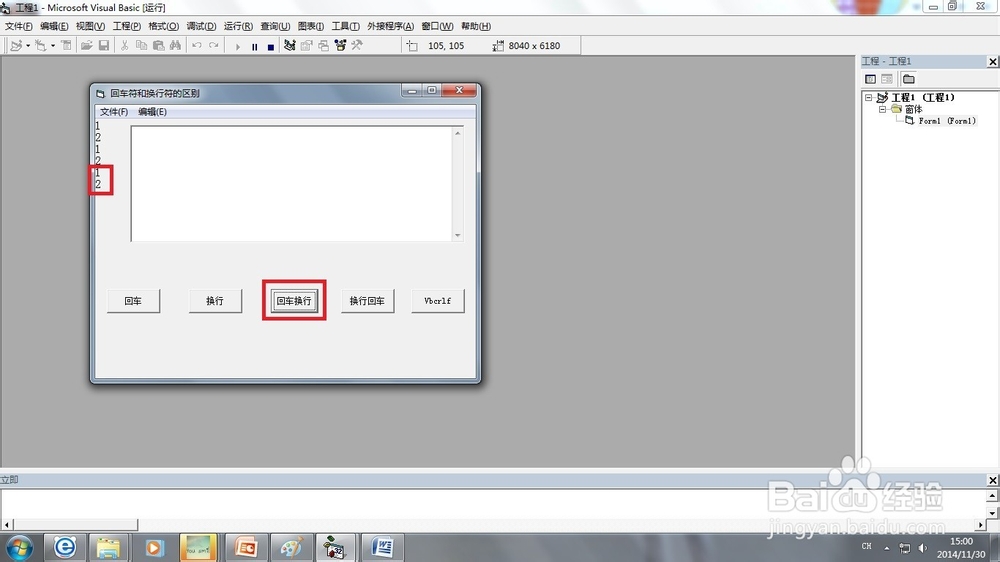Click the 换行回车 button

click(367, 300)
